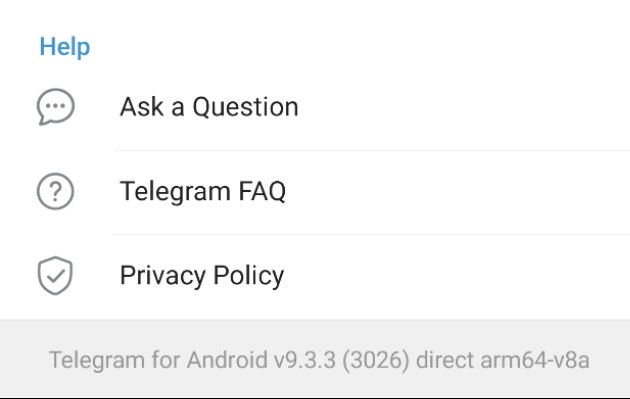Click the word "Policy" in the third row
This screenshot has height=399, width=630.
pyautogui.click(x=248, y=276)
